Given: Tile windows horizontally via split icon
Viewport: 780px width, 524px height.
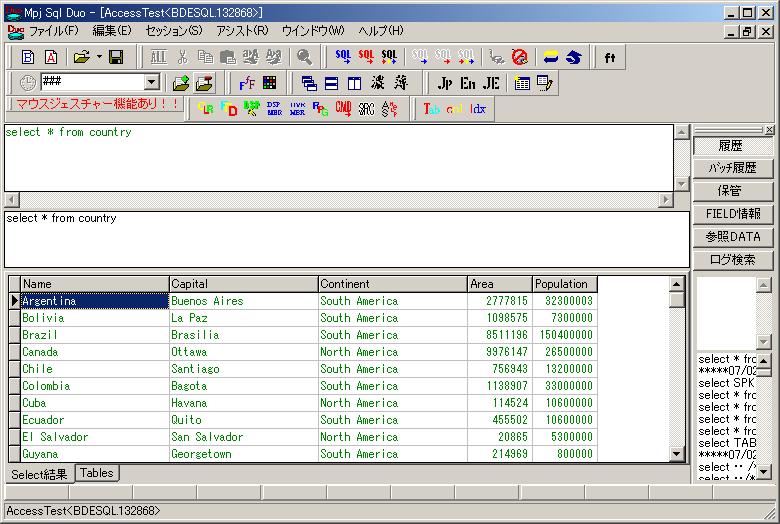Looking at the screenshot, I should [331, 83].
